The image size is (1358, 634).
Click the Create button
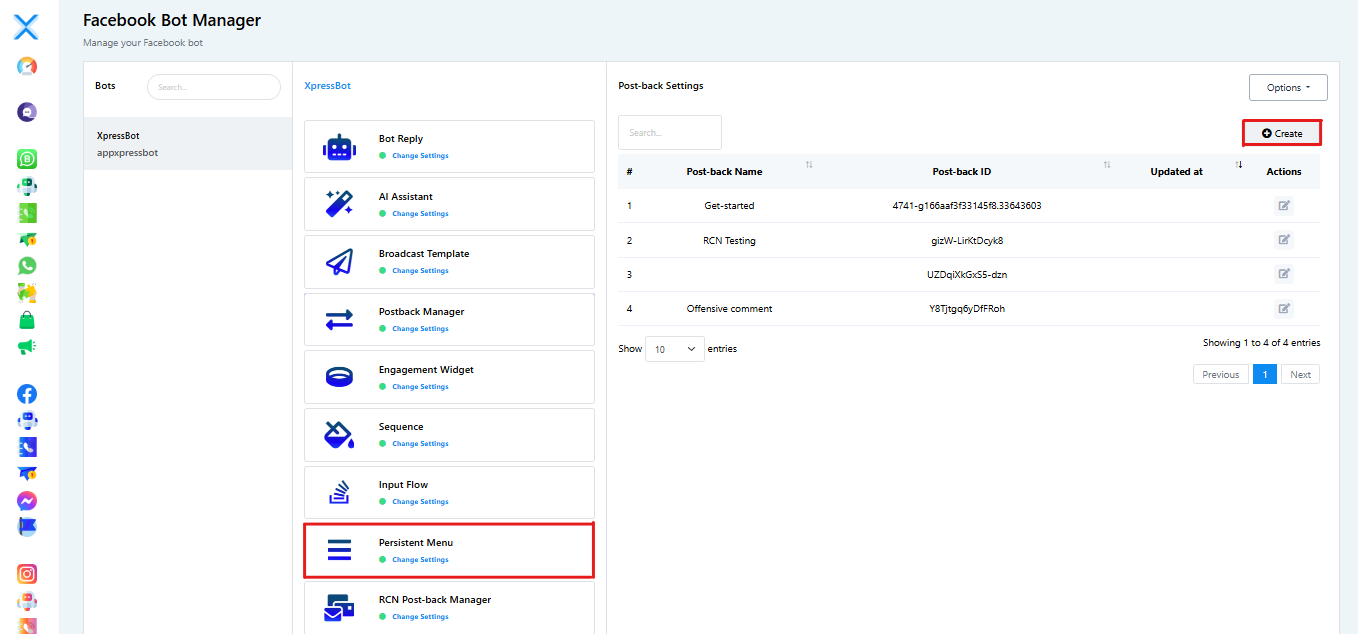pos(1282,133)
